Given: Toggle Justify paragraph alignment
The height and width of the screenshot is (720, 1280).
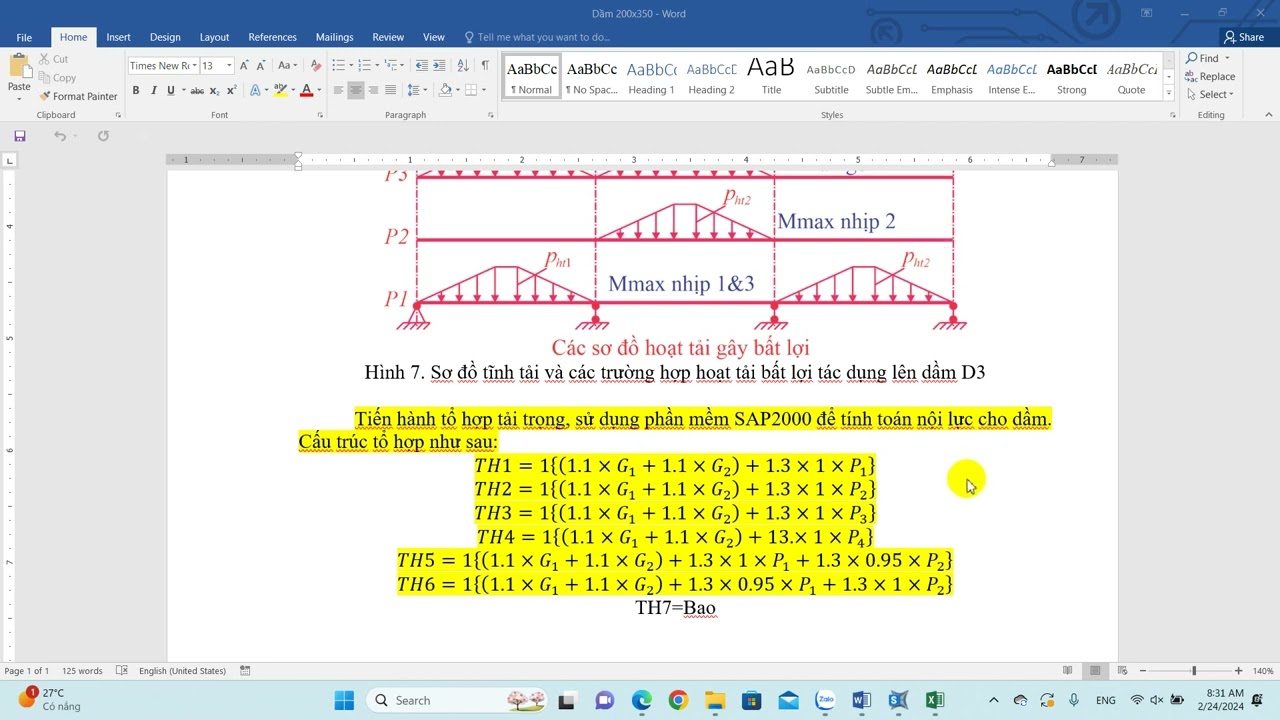Looking at the screenshot, I should coord(391,91).
